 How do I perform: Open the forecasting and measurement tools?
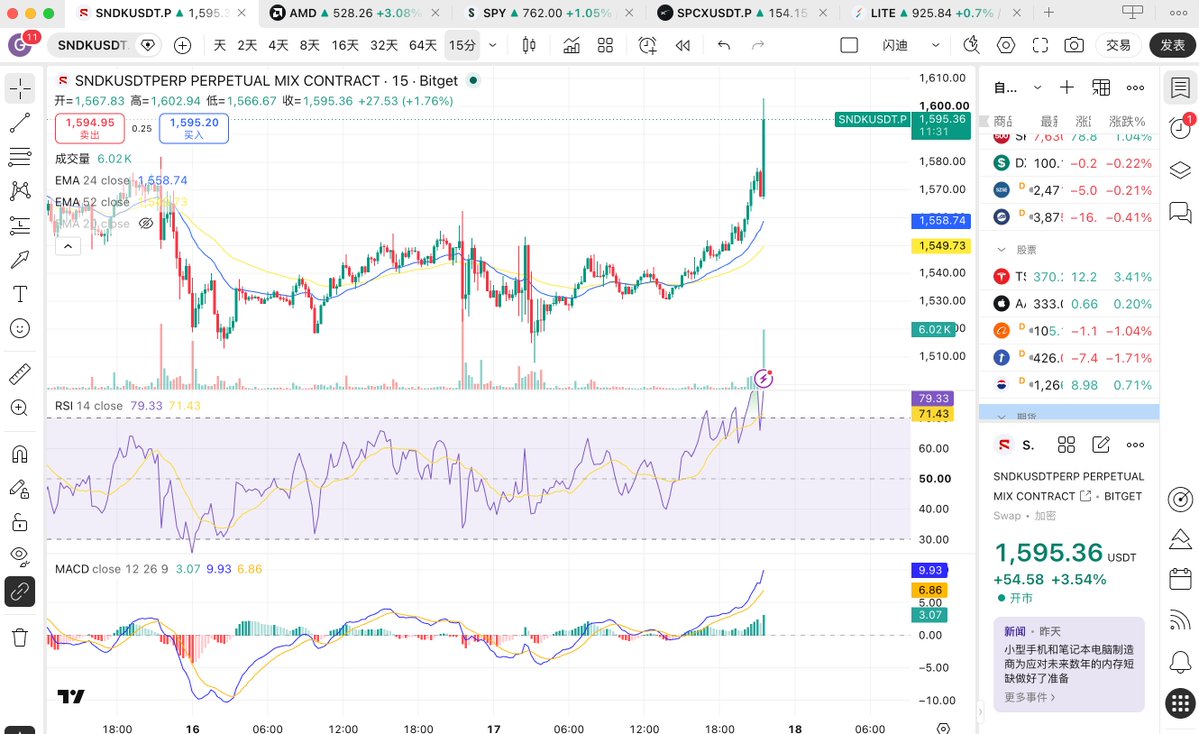(x=20, y=225)
